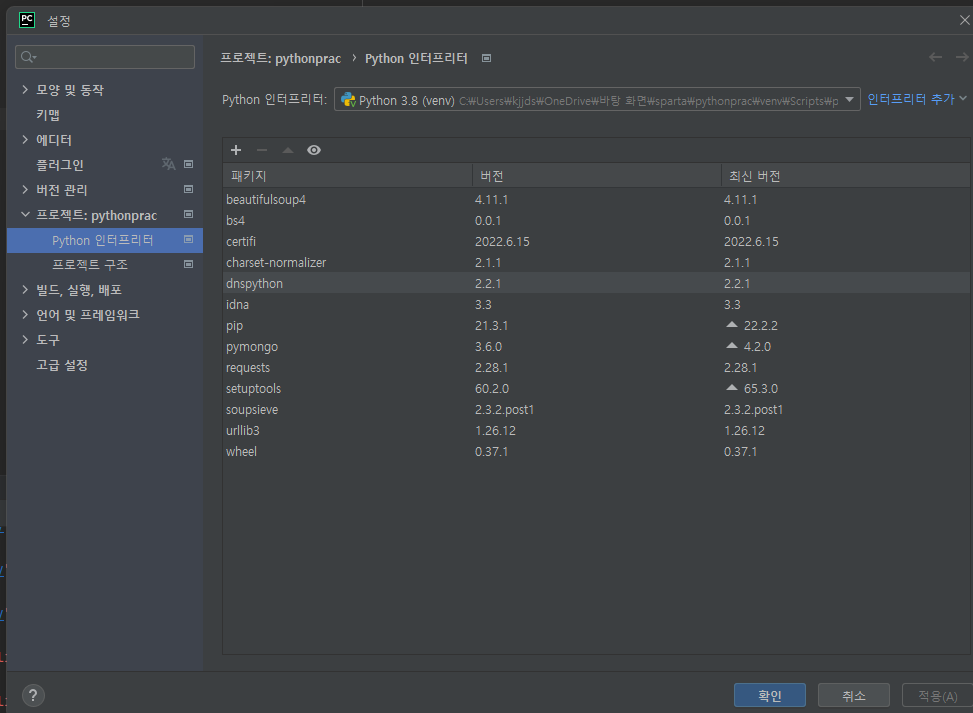The width and height of the screenshot is (973, 713).
Task: Click project icon on 프로젝트: pythonprac row
Action: click(189, 215)
